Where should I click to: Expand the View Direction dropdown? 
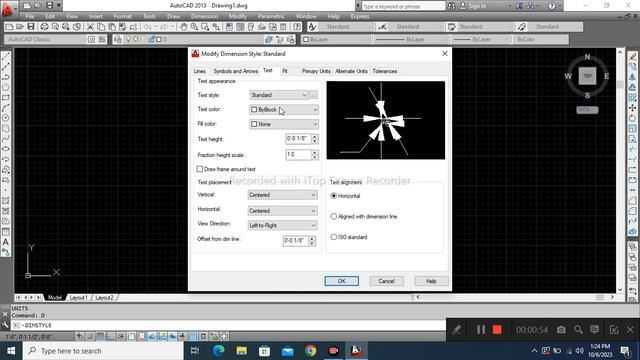coord(282,225)
